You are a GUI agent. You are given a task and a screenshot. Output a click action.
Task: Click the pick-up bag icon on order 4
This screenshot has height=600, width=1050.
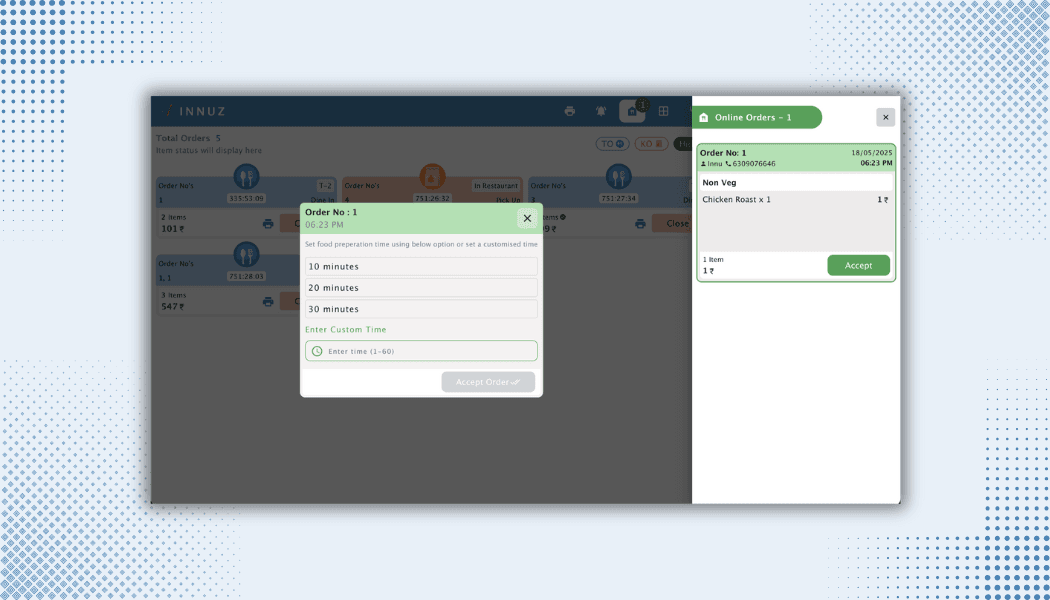[432, 177]
